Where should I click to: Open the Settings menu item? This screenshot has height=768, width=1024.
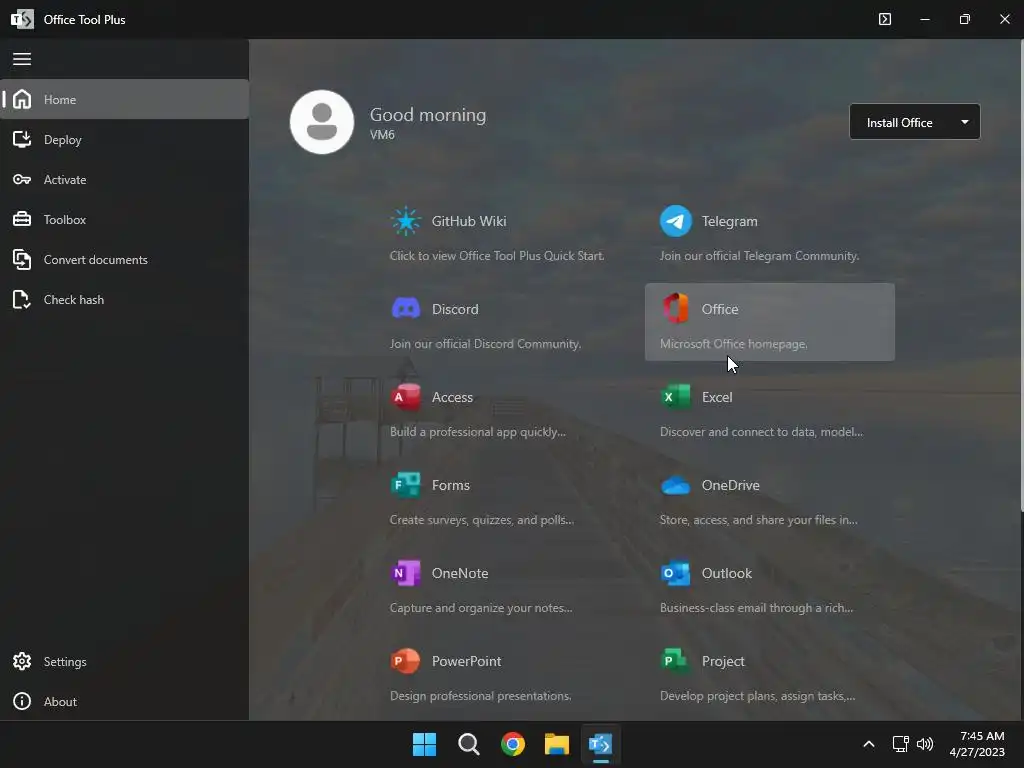point(124,662)
